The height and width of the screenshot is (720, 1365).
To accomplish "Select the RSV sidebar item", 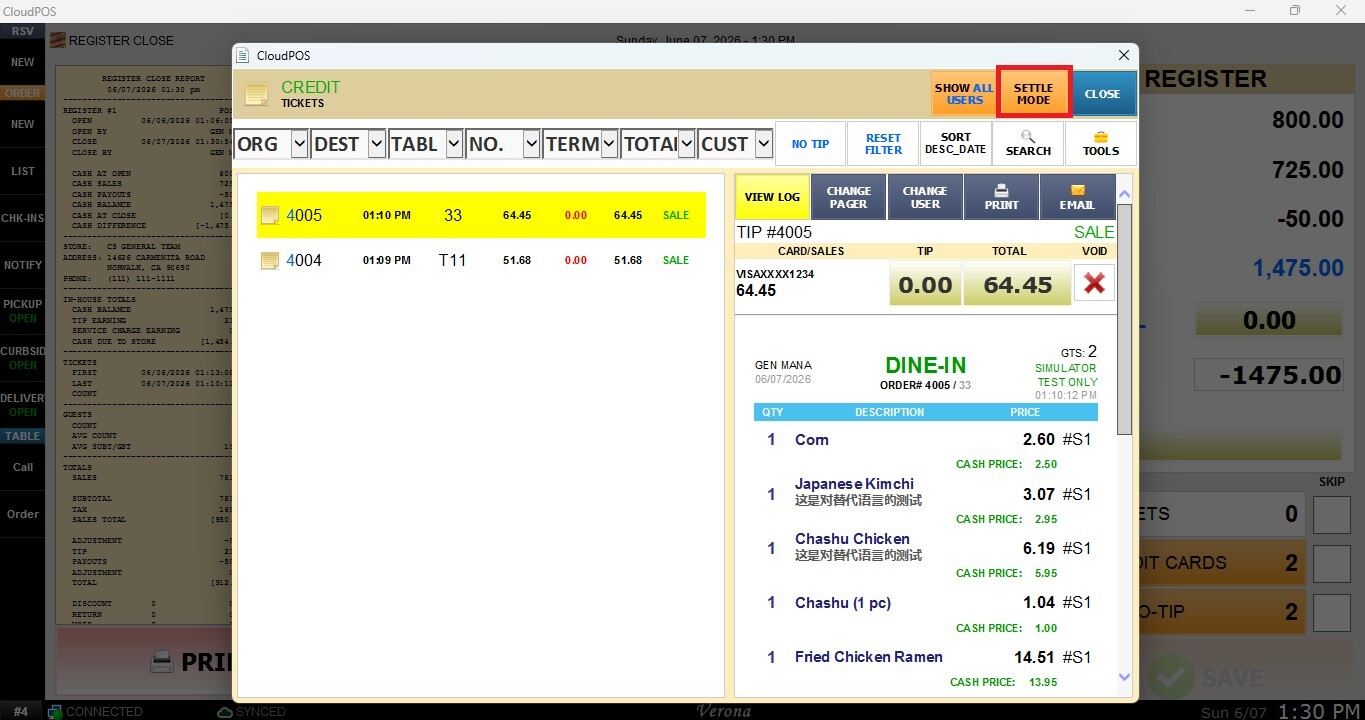I will 22,31.
